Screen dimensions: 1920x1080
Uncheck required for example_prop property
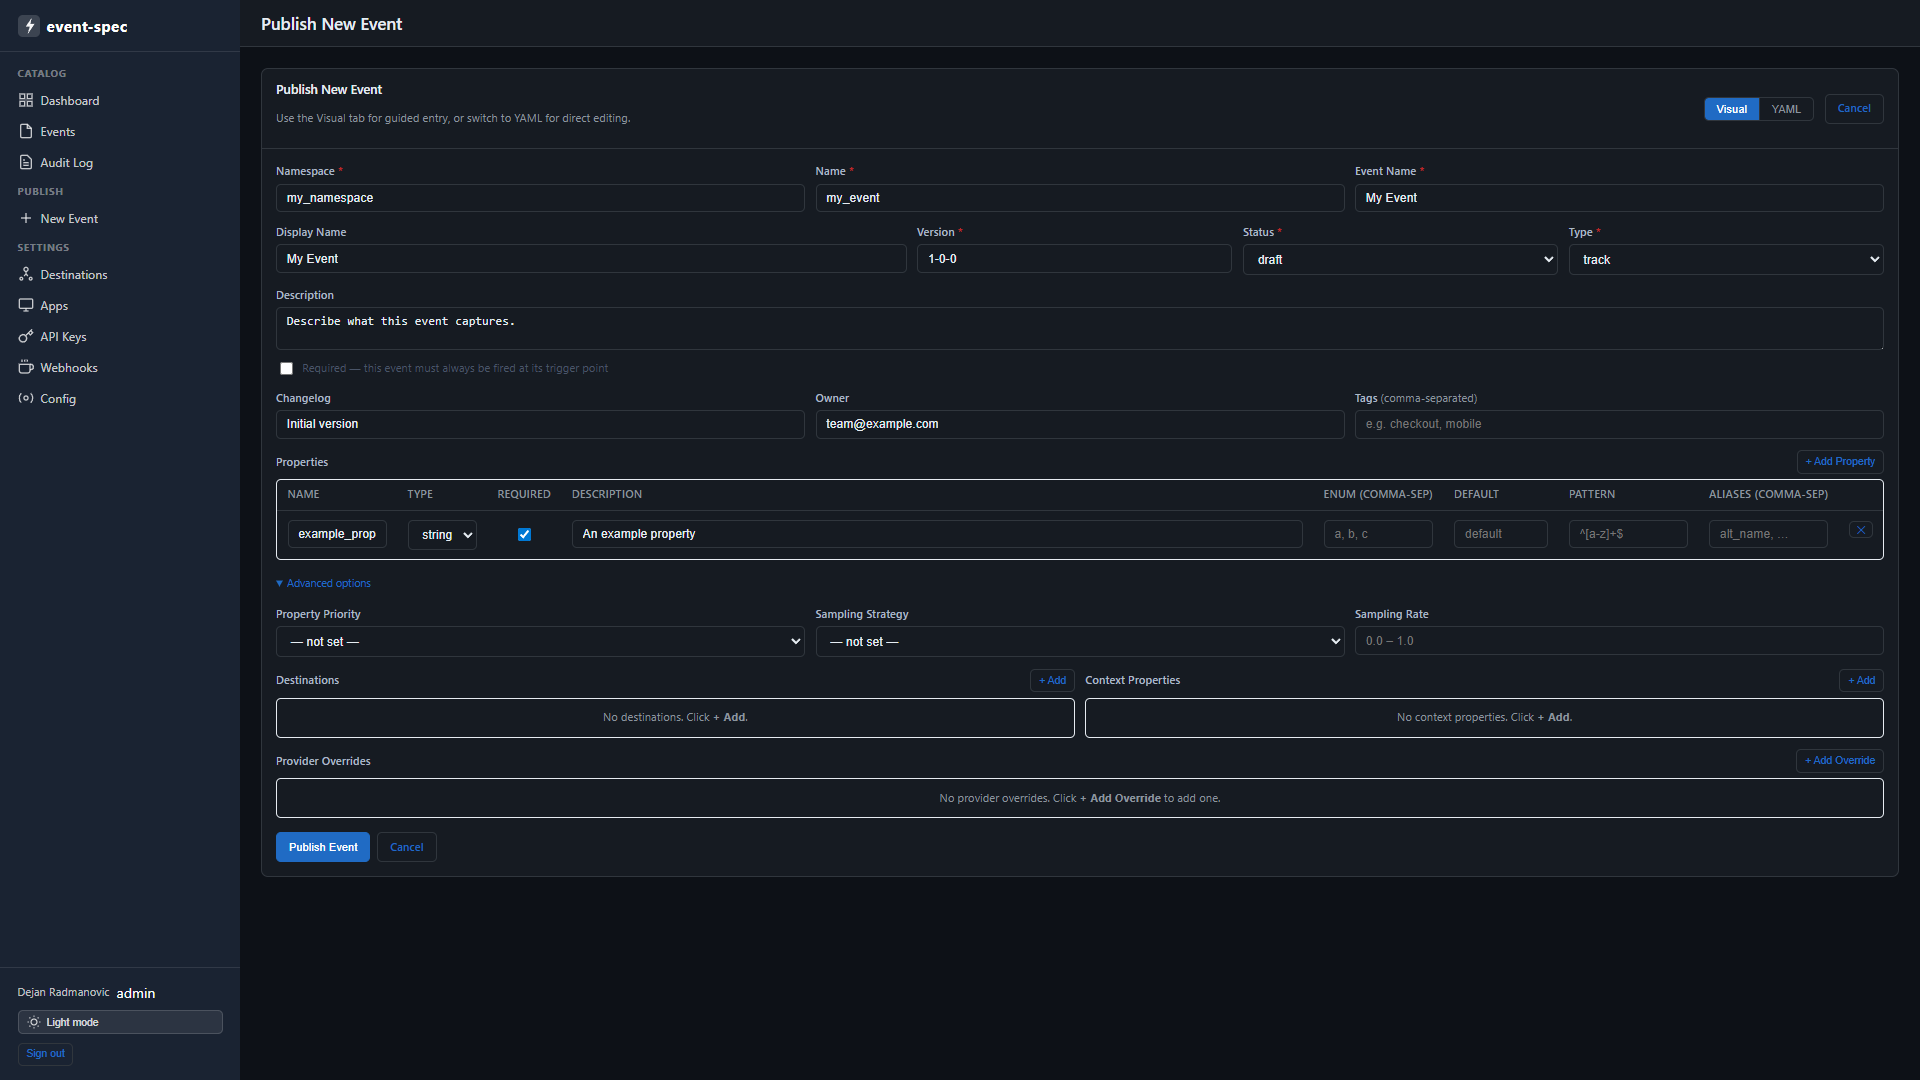click(524, 534)
